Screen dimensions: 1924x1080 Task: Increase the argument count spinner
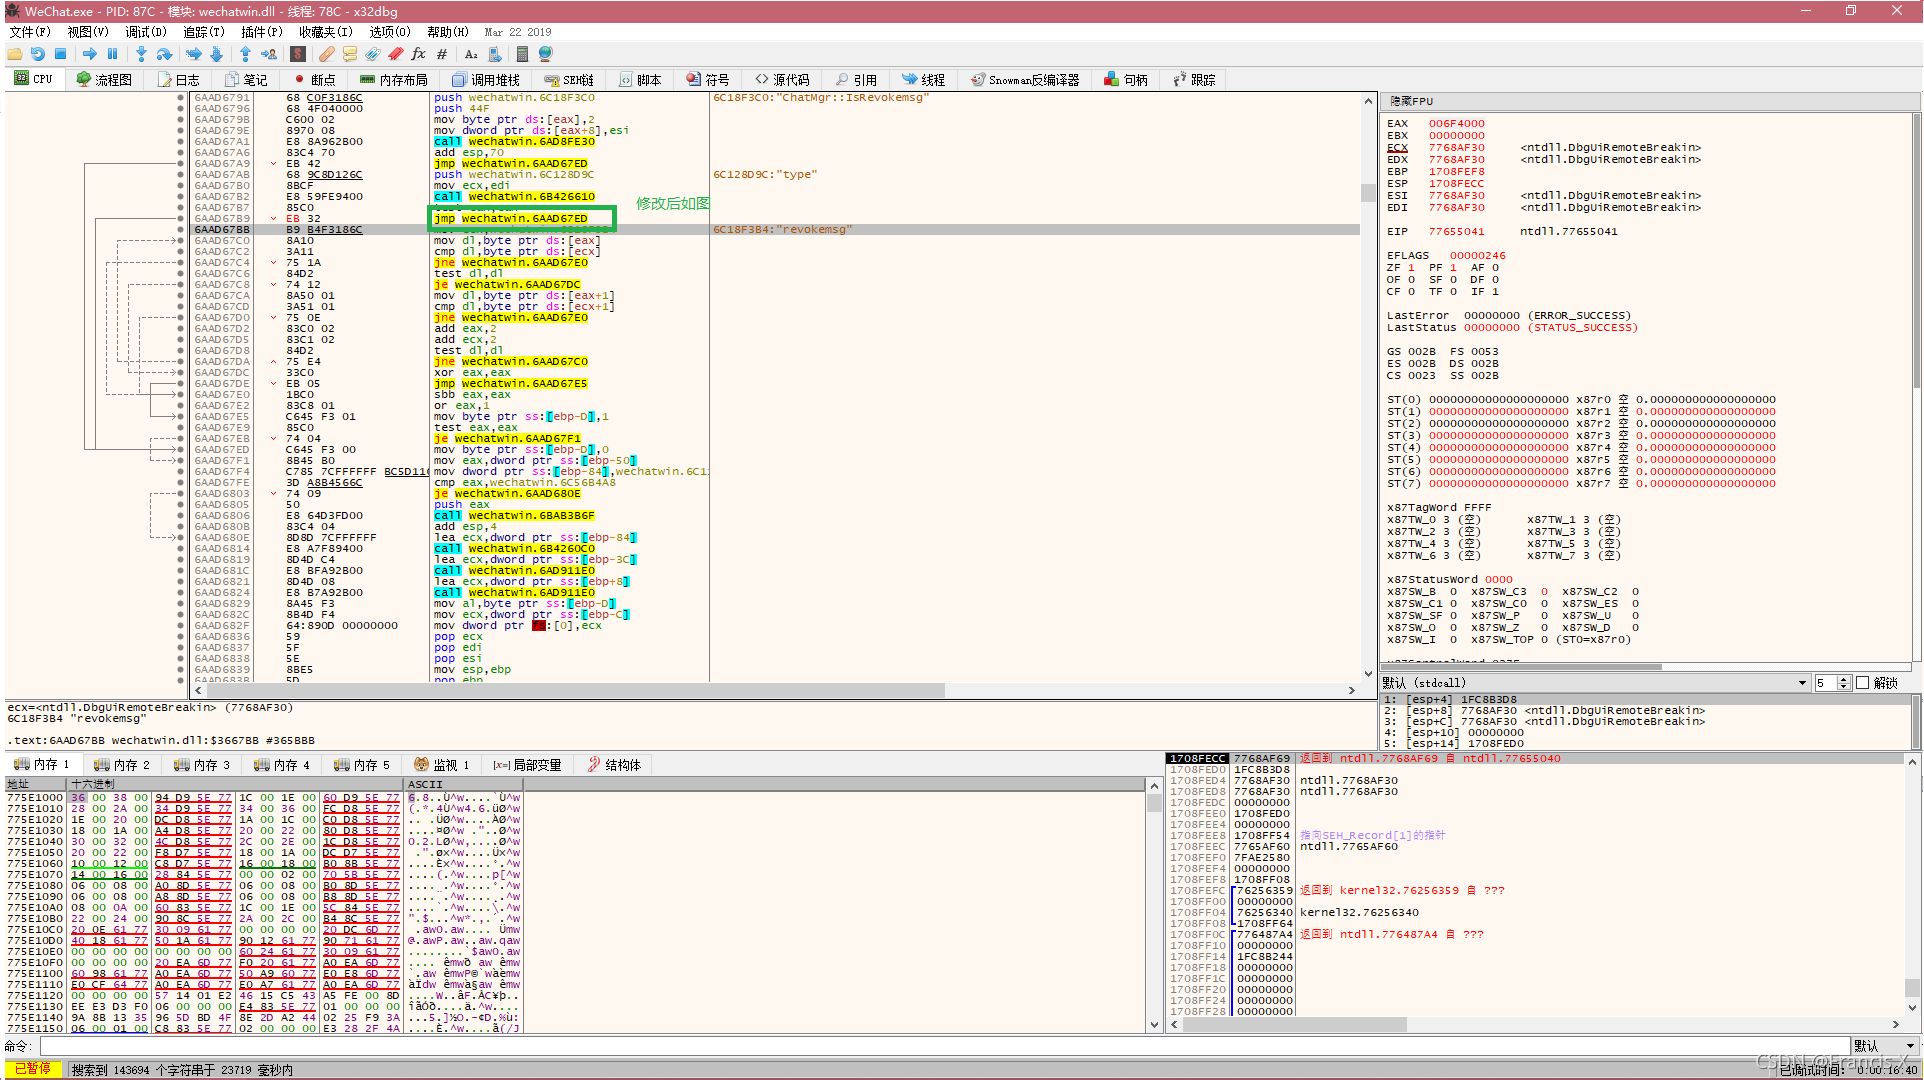point(1844,680)
